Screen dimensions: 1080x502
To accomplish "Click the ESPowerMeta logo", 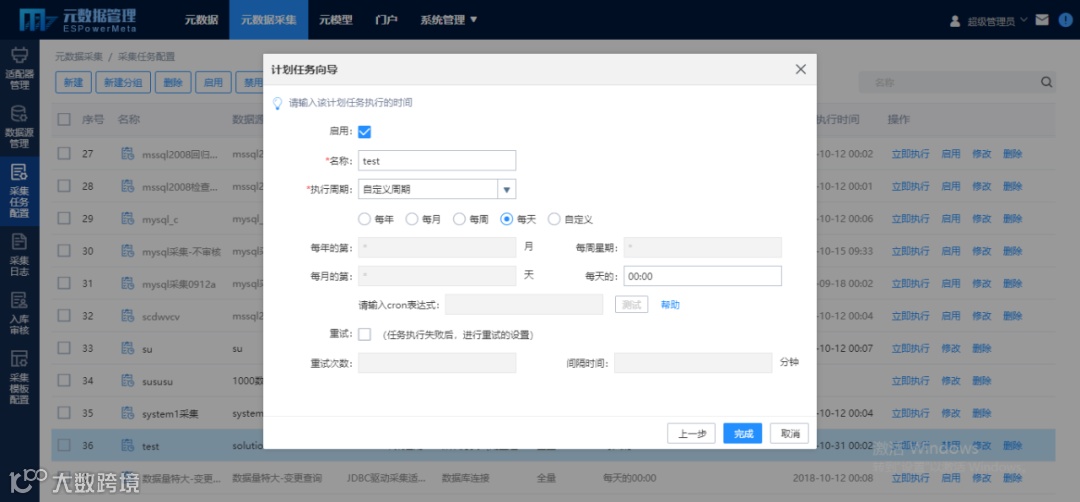I will click(78, 20).
